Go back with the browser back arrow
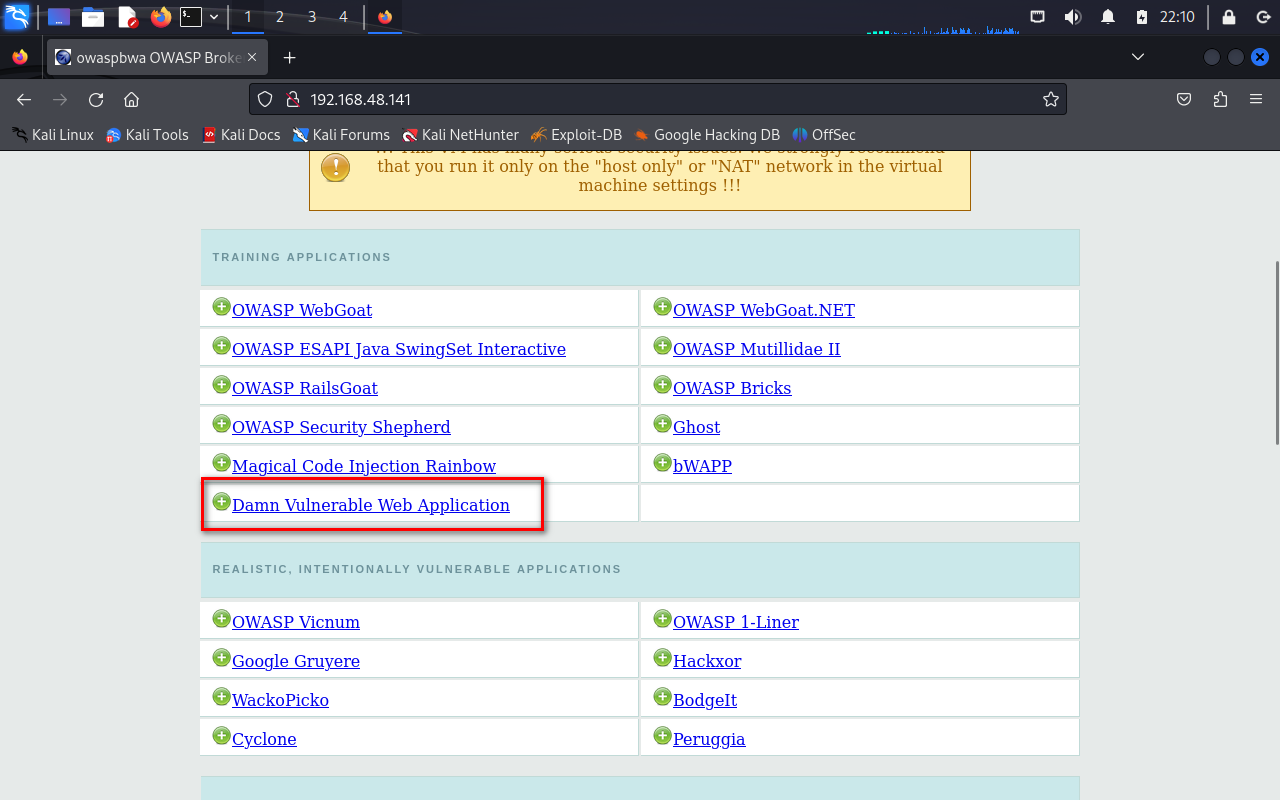 24,99
